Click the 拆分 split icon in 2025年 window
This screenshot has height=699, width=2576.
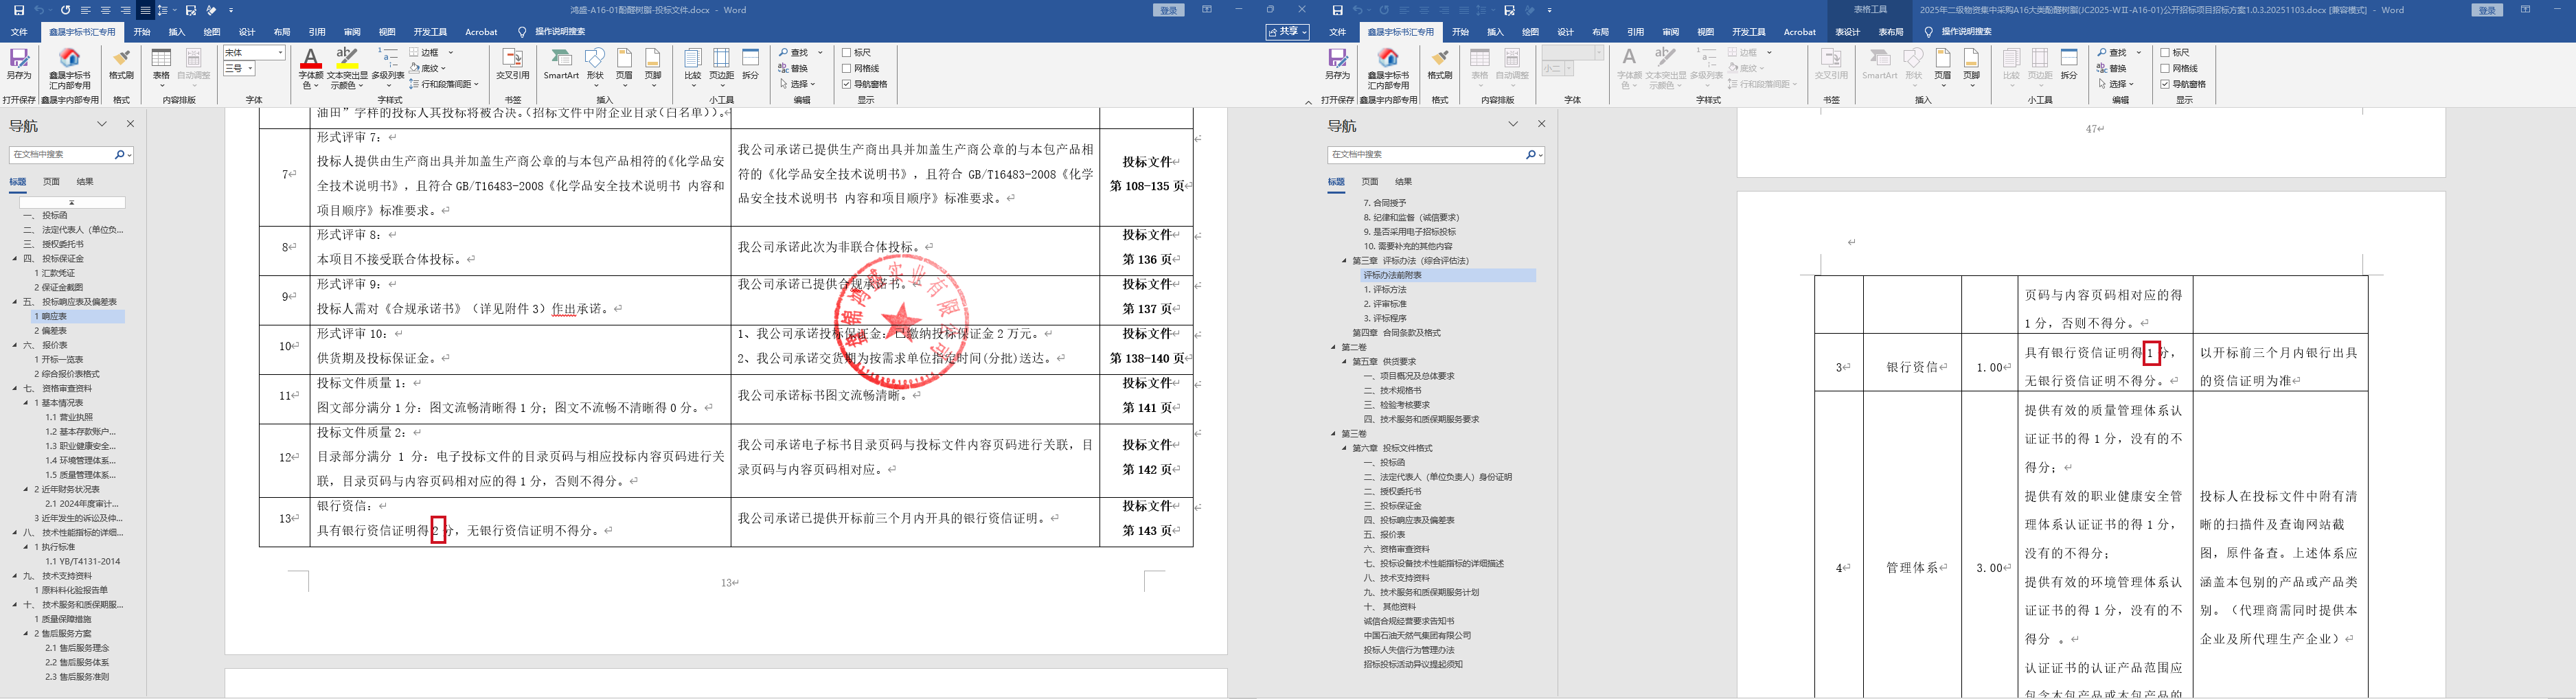(2070, 64)
